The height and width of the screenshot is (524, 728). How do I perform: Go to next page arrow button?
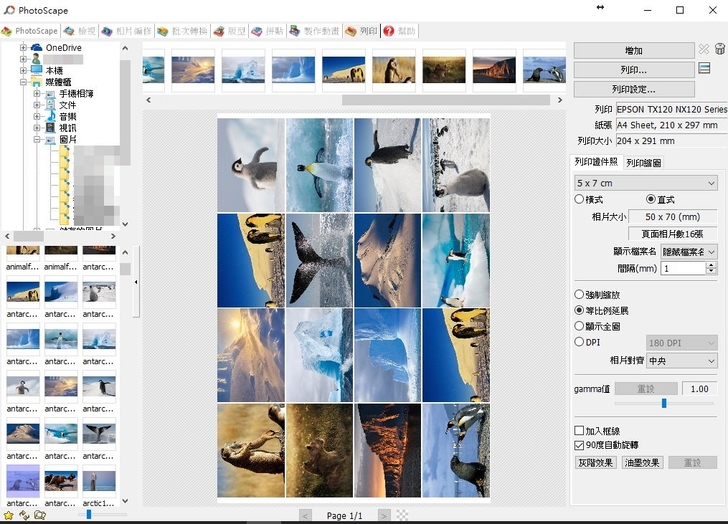coord(383,515)
